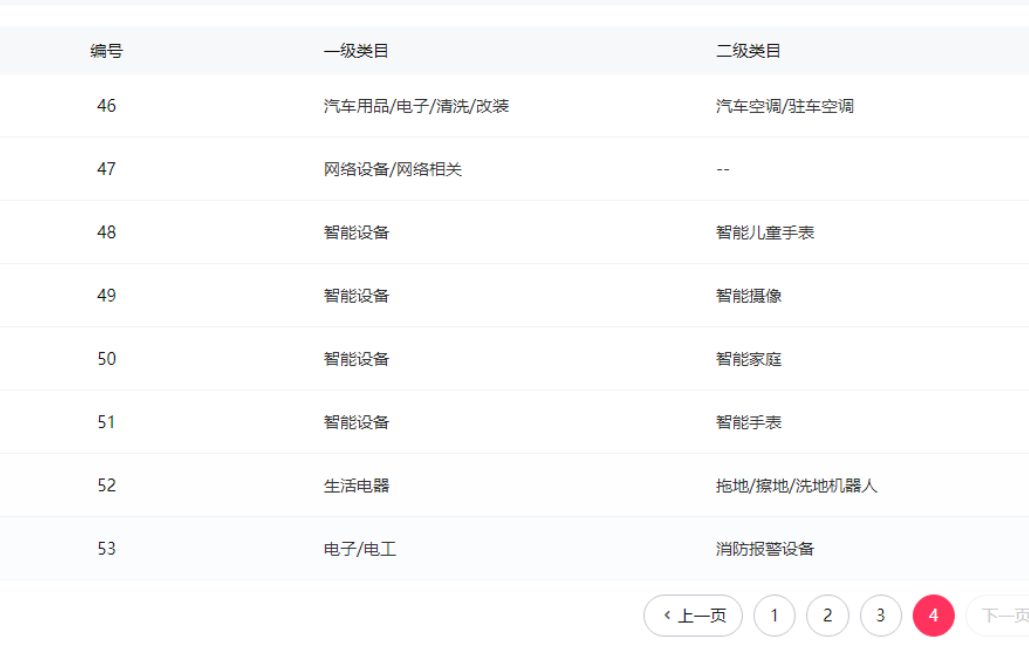Image resolution: width=1029 pixels, height=666 pixels.
Task: Click the 消防报警设备 subcategory cell
Action: click(765, 549)
